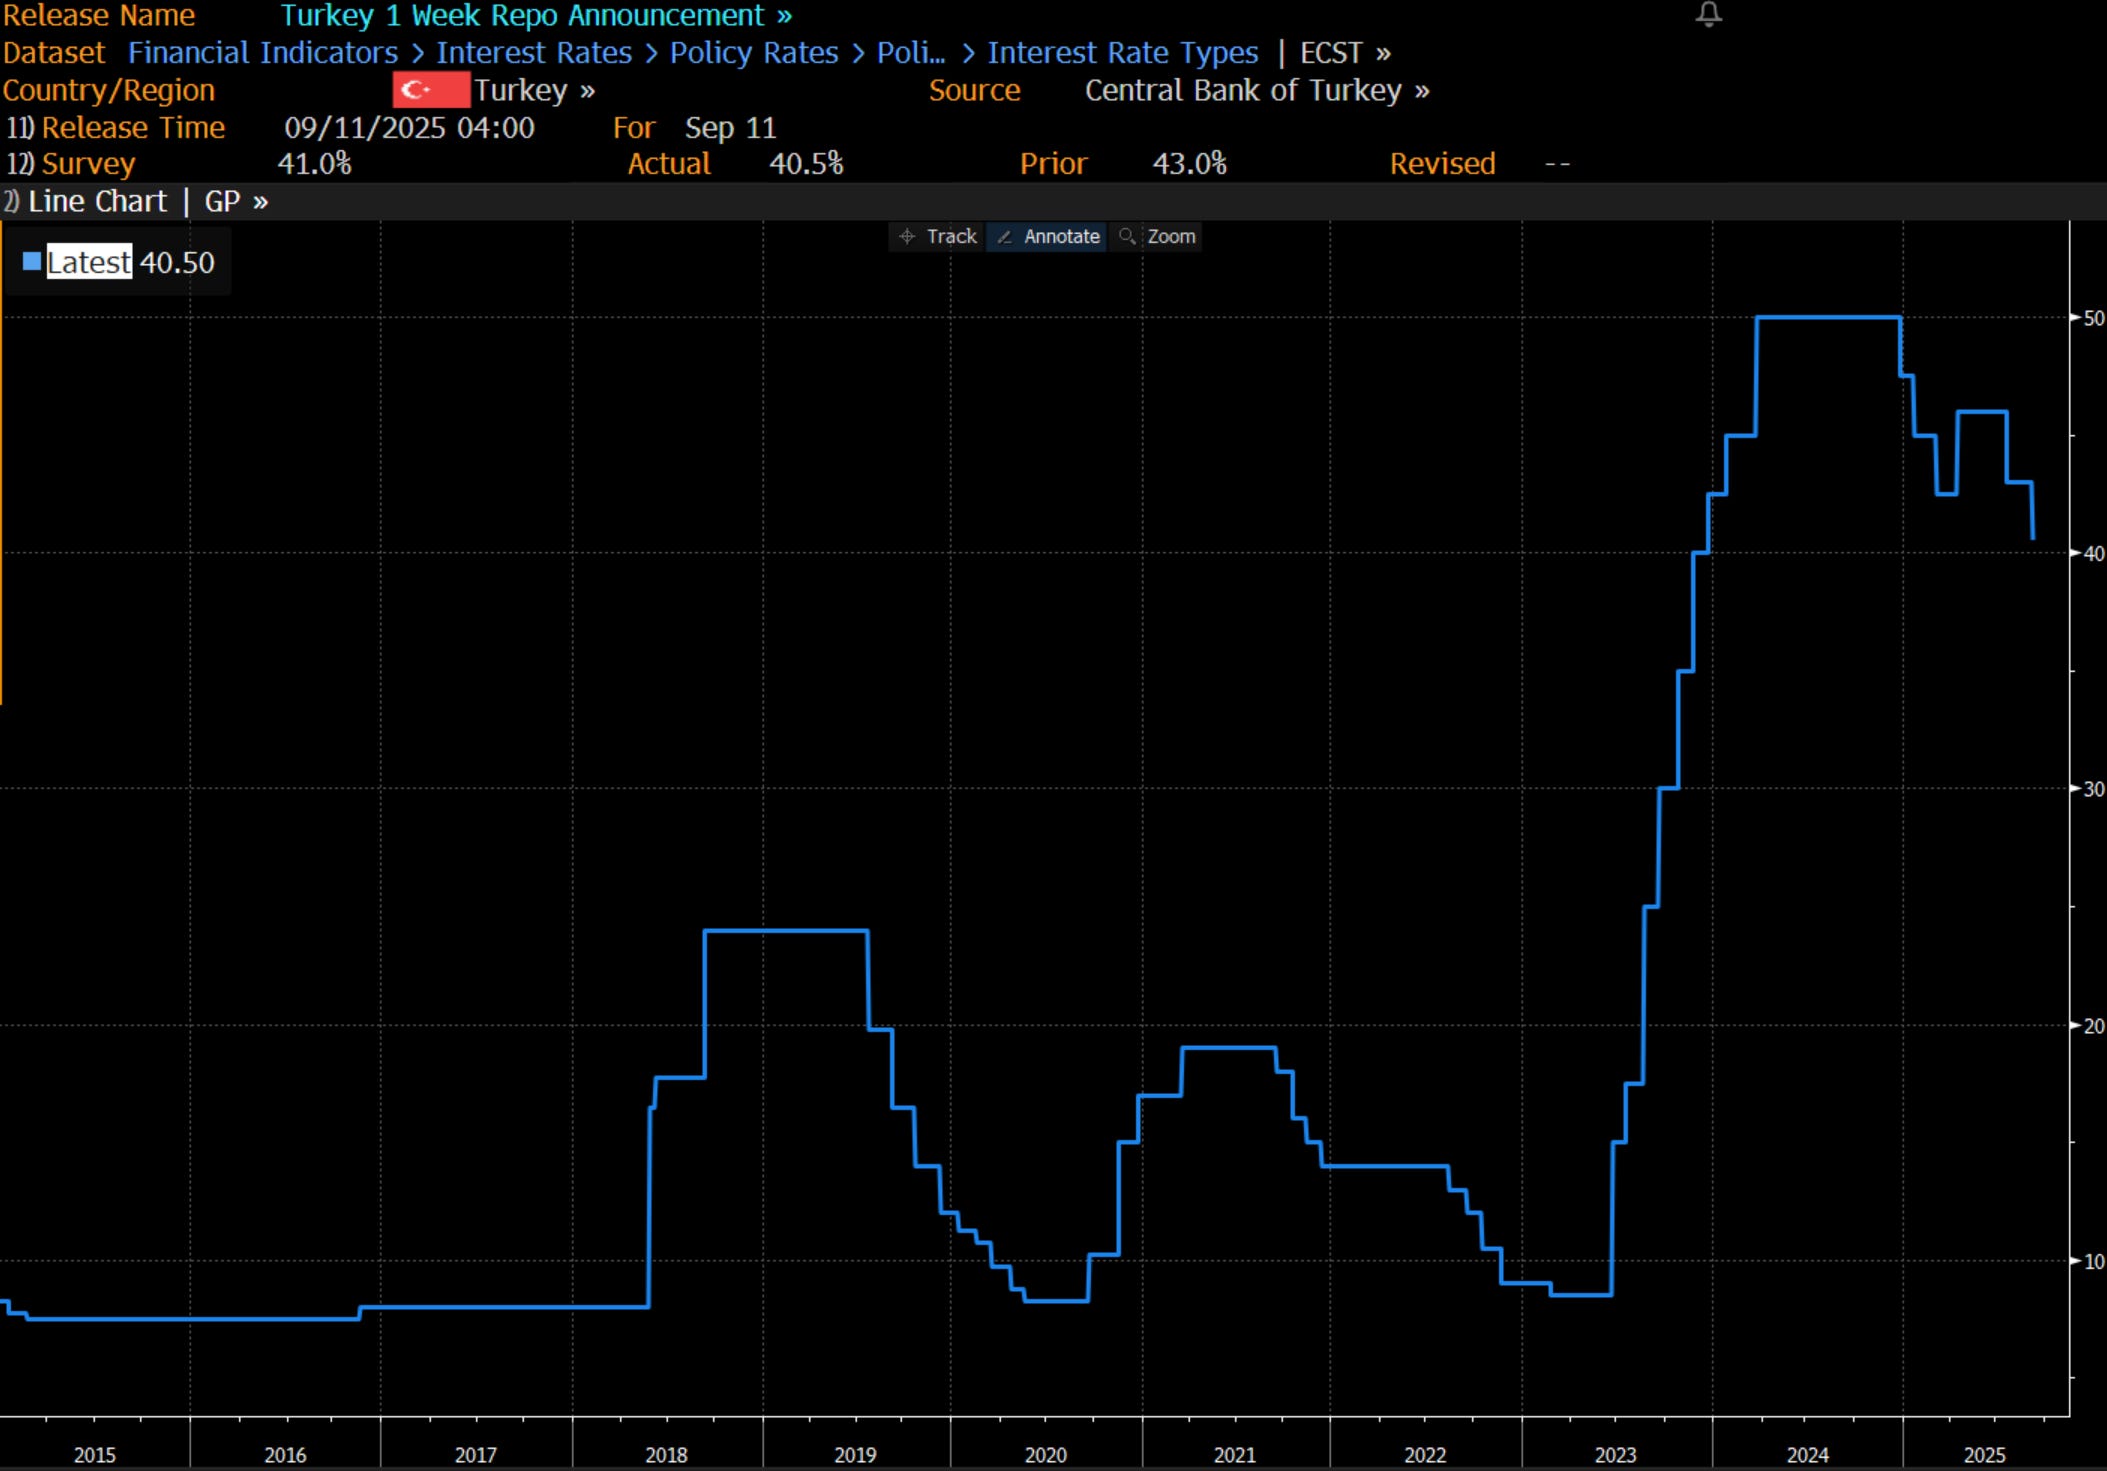Select the Line Chart tab
Screen dimensions: 2107x1471
(97, 202)
